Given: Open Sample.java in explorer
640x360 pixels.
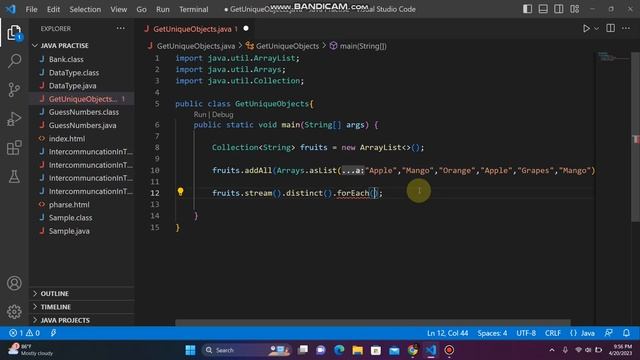Looking at the screenshot, I should click(x=69, y=231).
